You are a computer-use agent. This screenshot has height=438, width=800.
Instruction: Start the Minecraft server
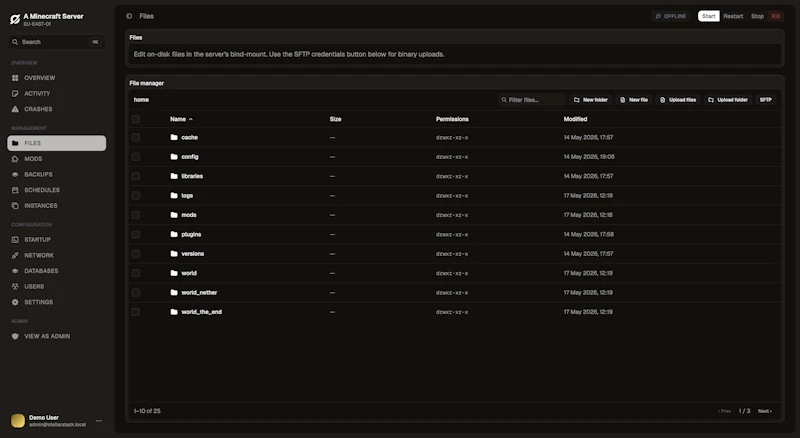coord(709,16)
